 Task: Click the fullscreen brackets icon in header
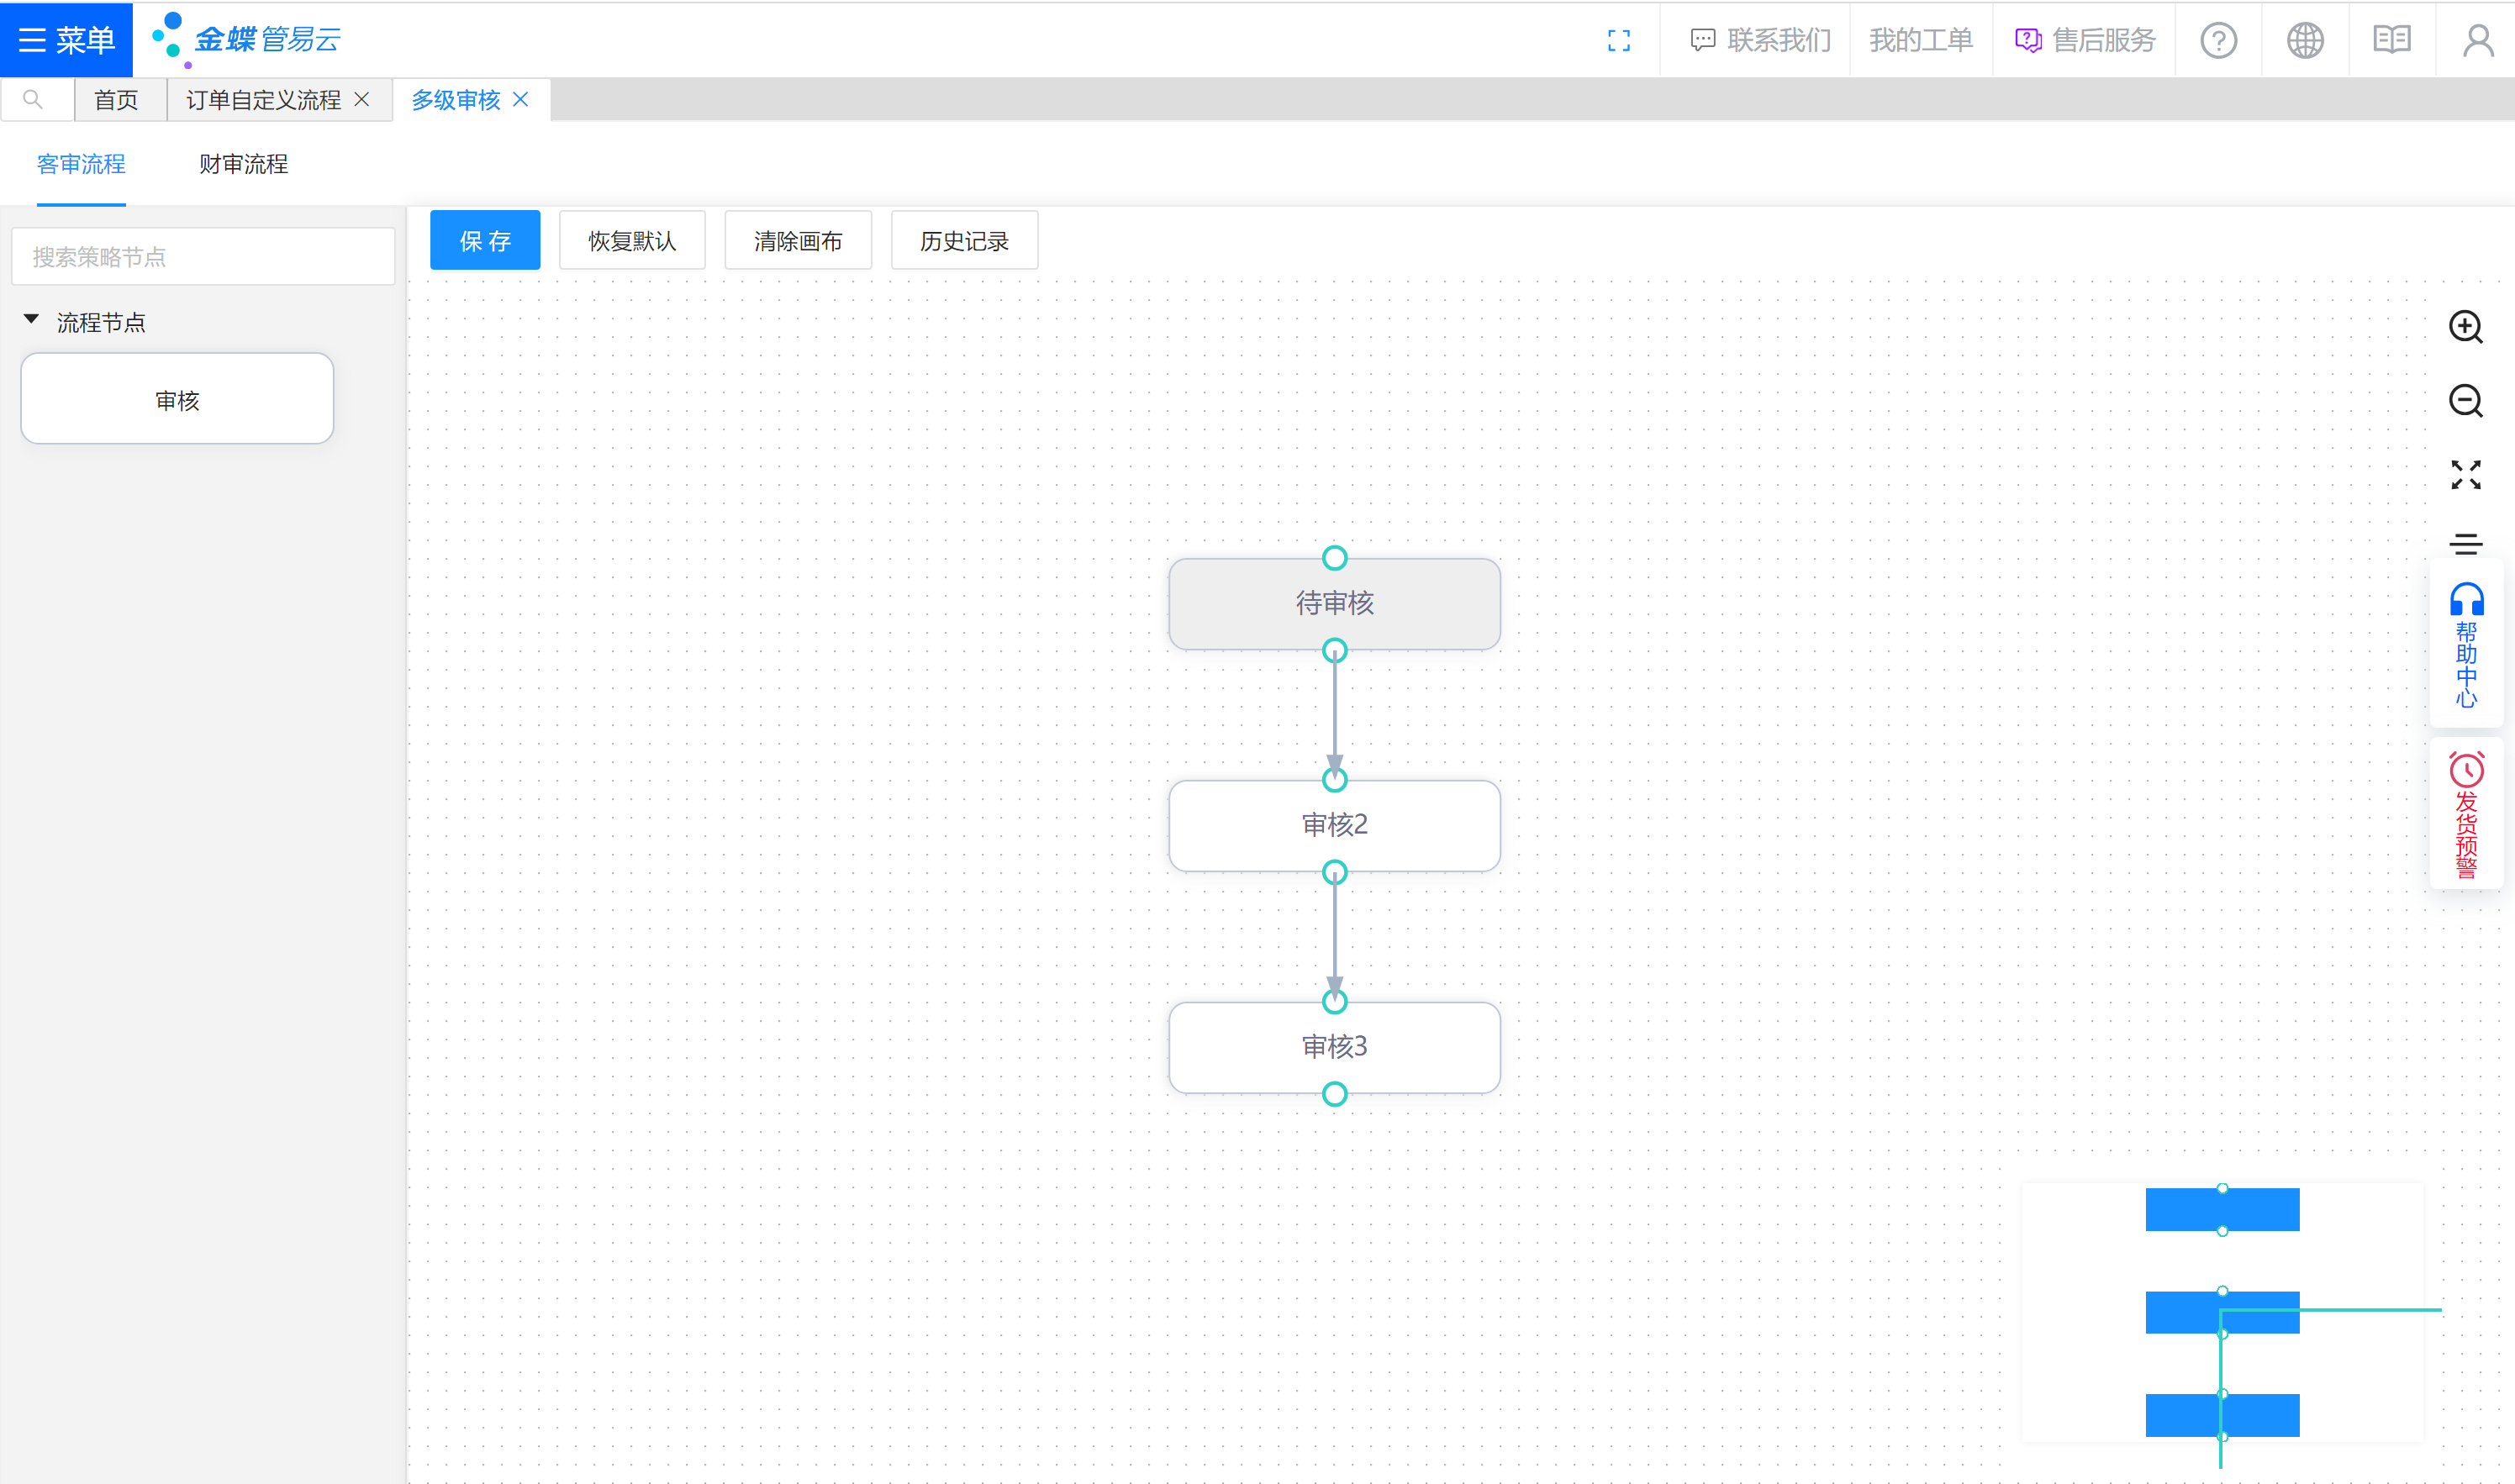click(1618, 40)
